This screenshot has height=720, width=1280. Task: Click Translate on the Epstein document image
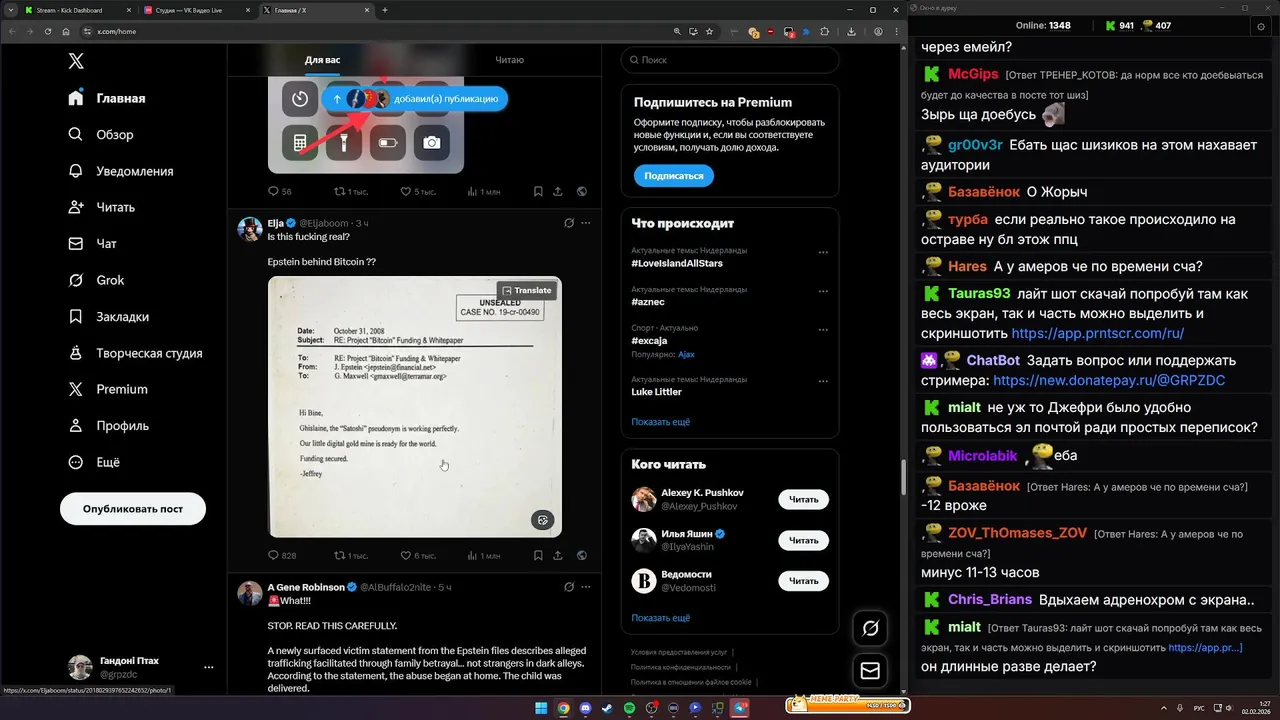pos(526,290)
